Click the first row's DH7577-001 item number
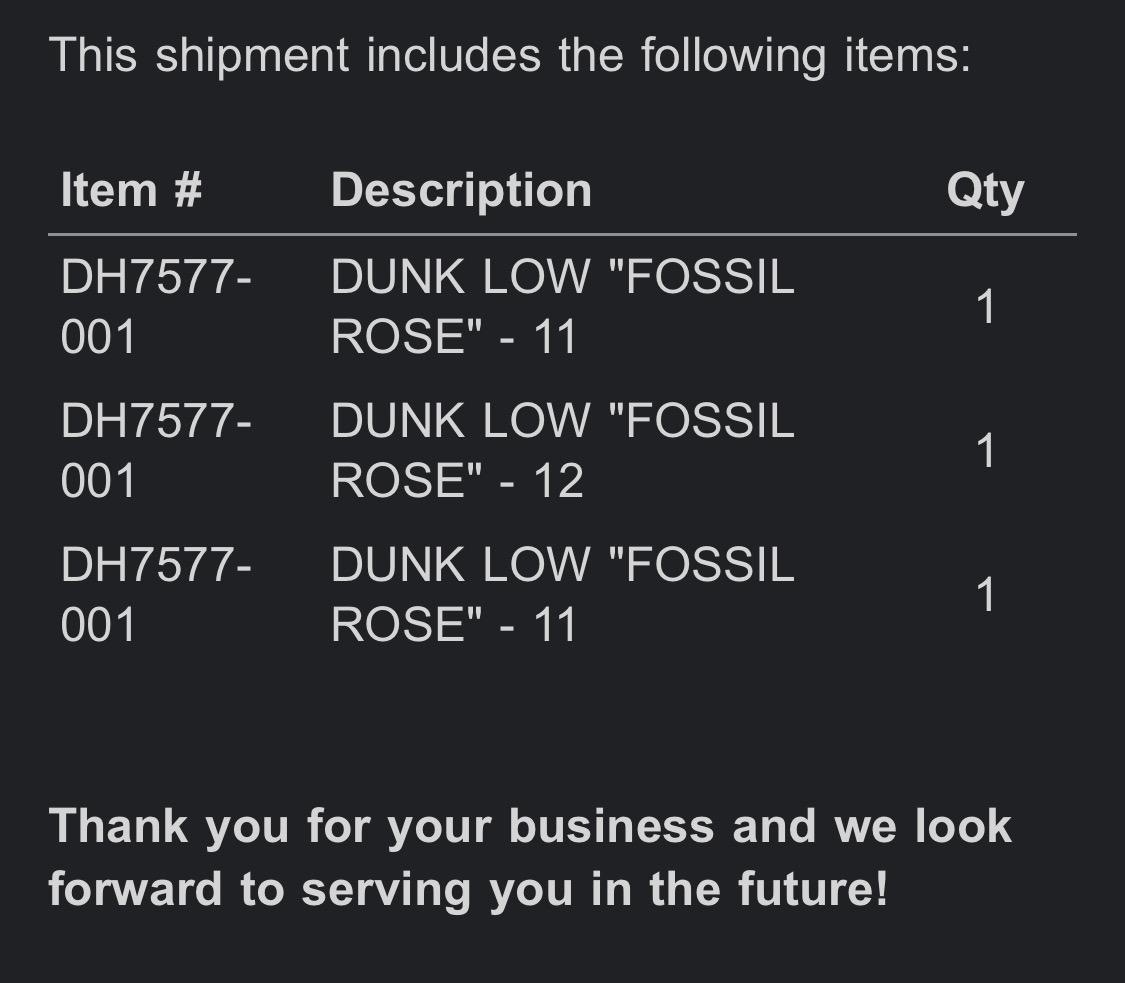The height and width of the screenshot is (983, 1125). [x=155, y=306]
